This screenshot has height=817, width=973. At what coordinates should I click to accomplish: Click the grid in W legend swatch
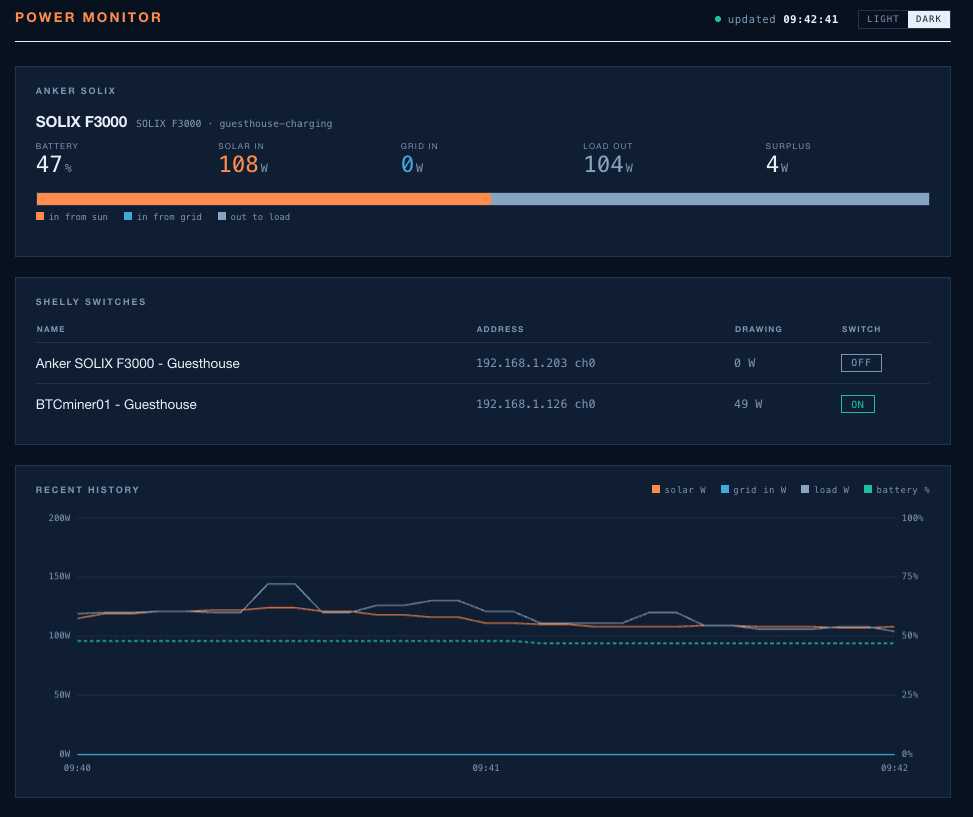[x=725, y=489]
